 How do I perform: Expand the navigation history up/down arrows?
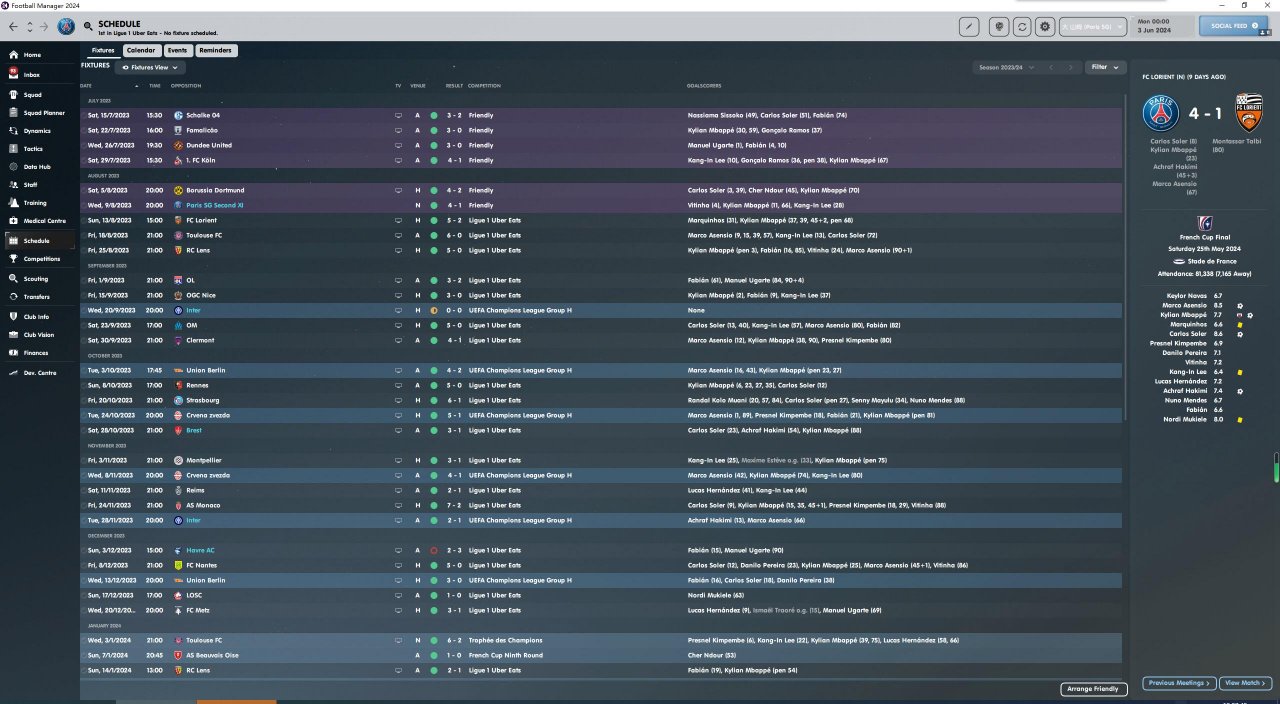(x=29, y=27)
